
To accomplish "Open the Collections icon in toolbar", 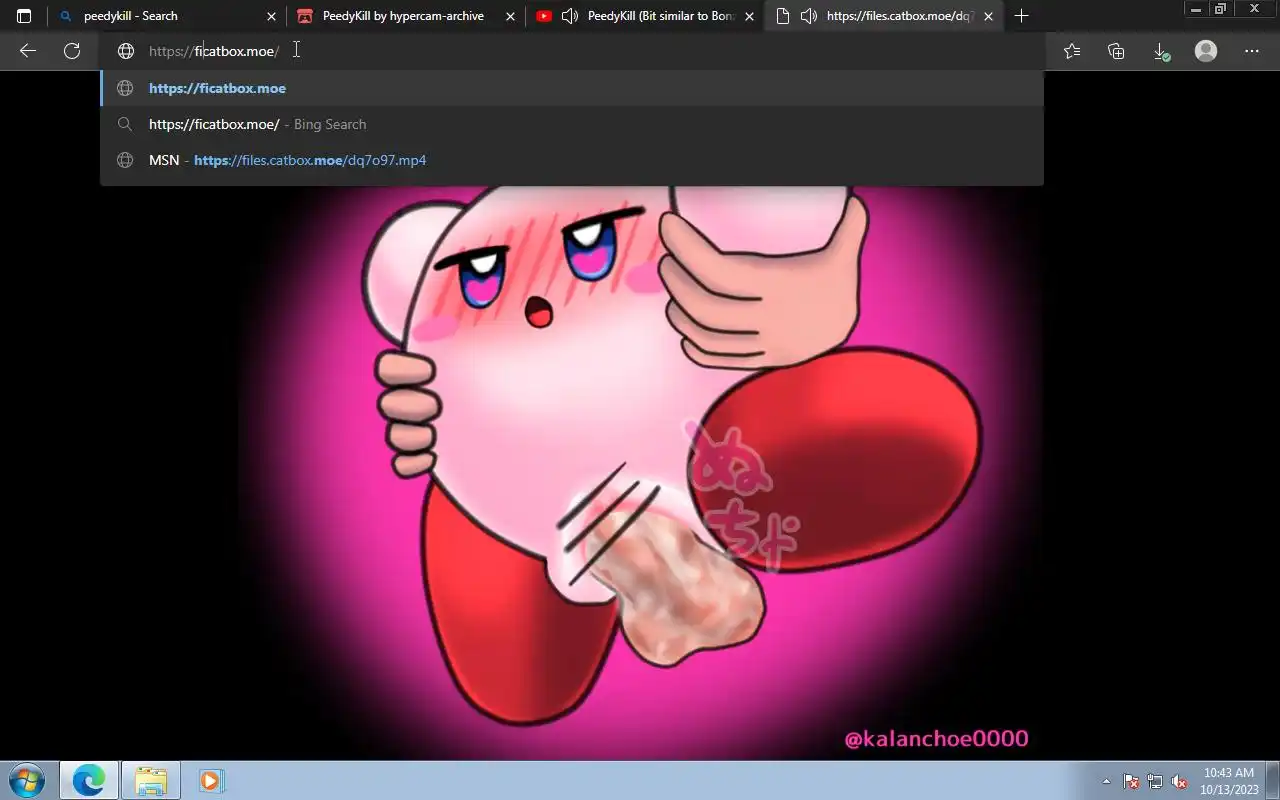I will [1116, 51].
